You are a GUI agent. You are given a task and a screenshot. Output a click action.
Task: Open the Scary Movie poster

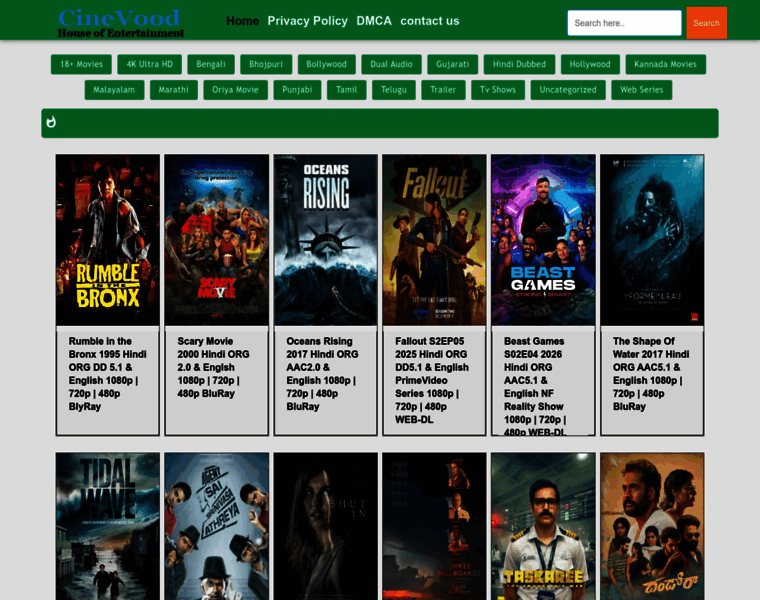pos(217,240)
